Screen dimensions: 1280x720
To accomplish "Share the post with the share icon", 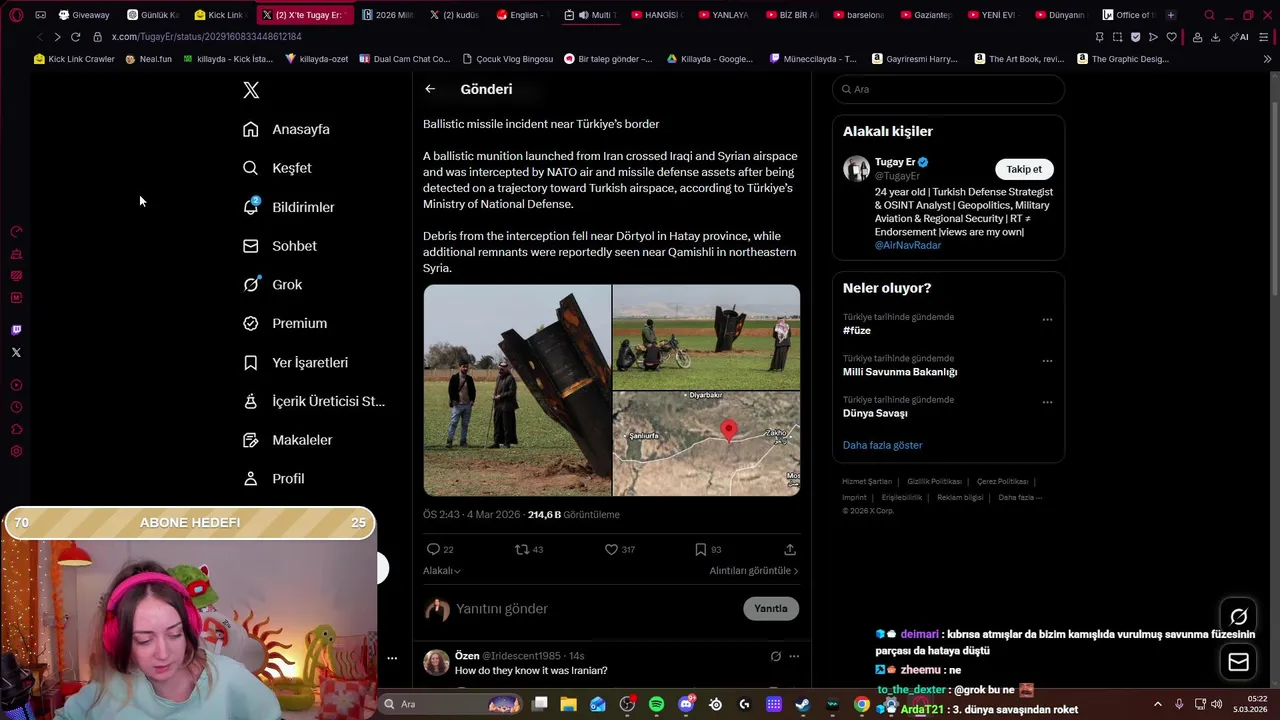I will [790, 549].
